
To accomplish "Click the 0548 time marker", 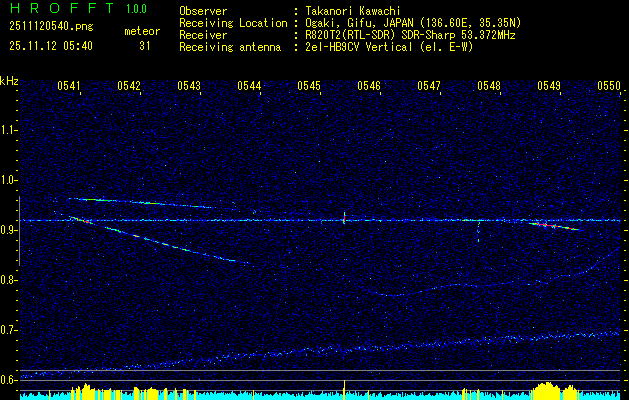I will (x=489, y=87).
